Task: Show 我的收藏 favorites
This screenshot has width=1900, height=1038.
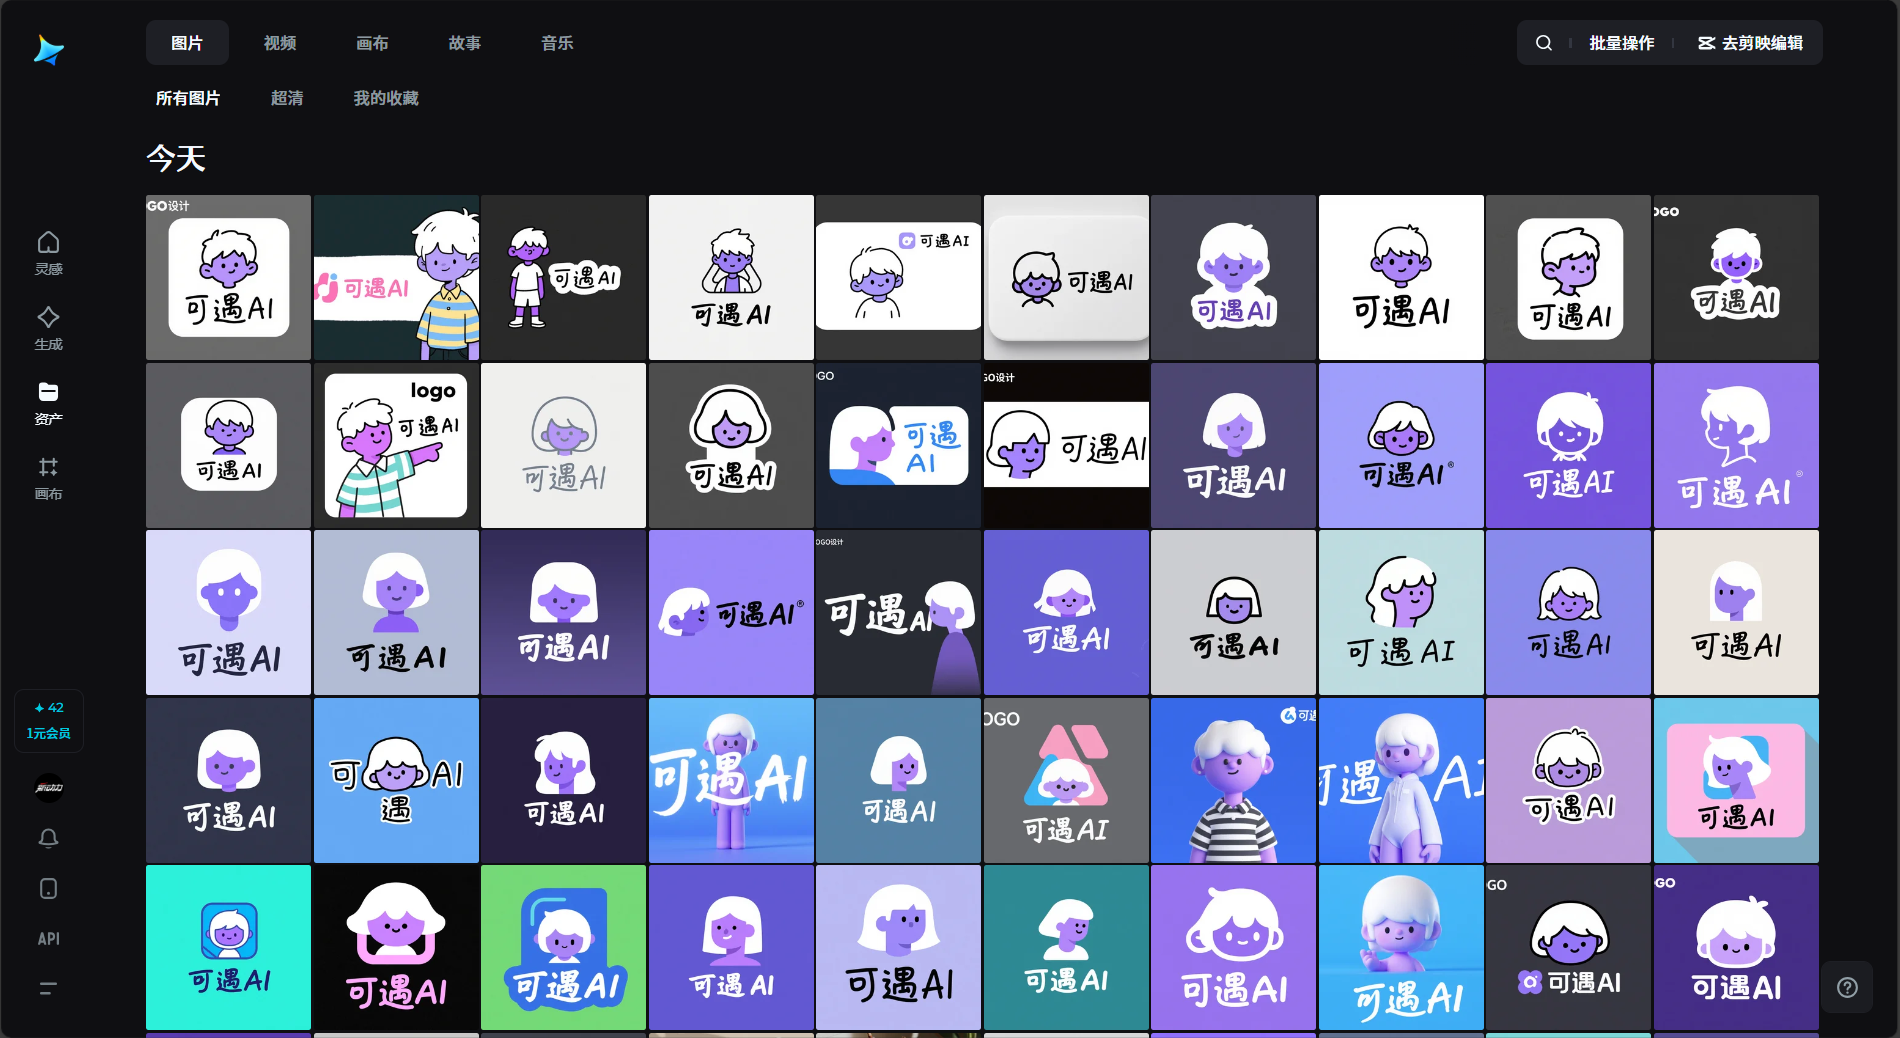Action: click(x=386, y=98)
